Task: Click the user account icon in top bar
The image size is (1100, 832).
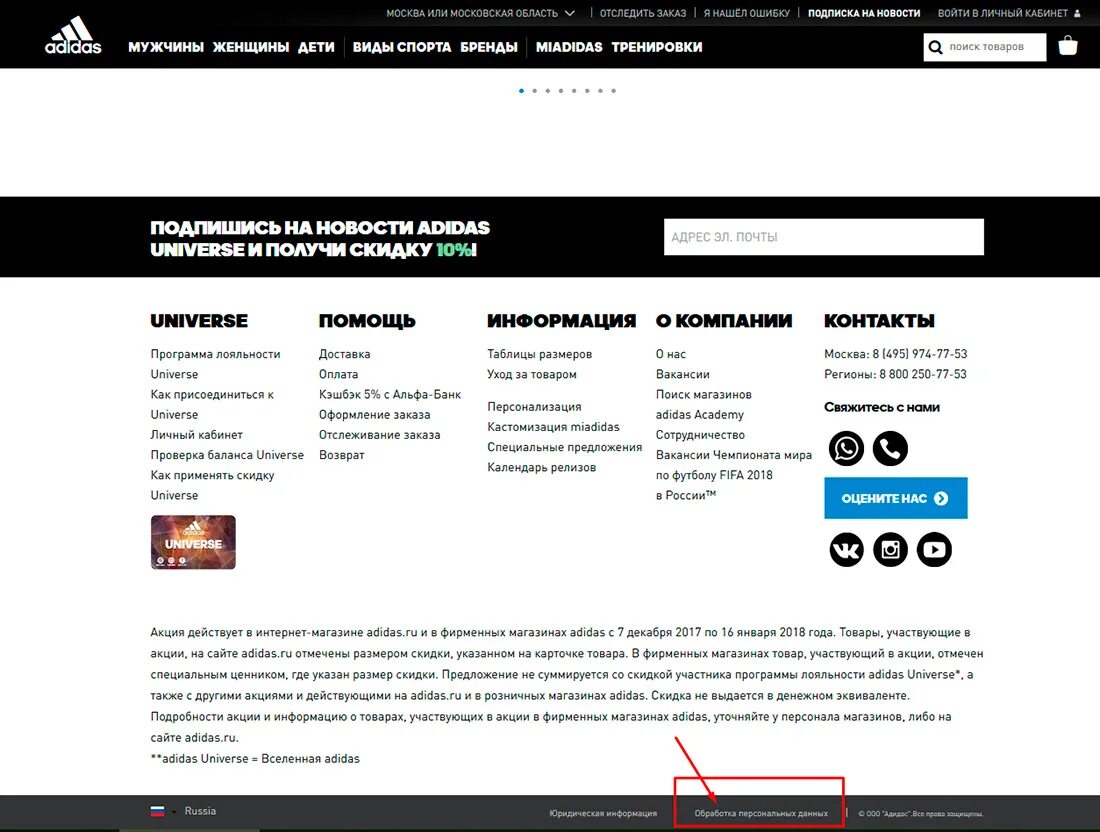Action: 1077,13
